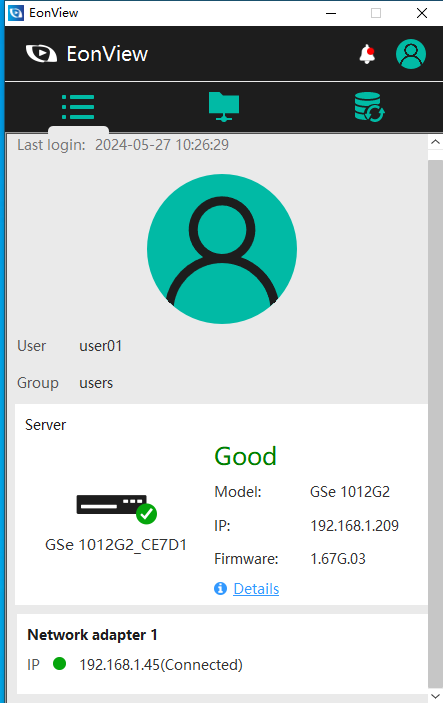Open the user account avatar in header
This screenshot has height=703, width=443.
click(x=411, y=54)
